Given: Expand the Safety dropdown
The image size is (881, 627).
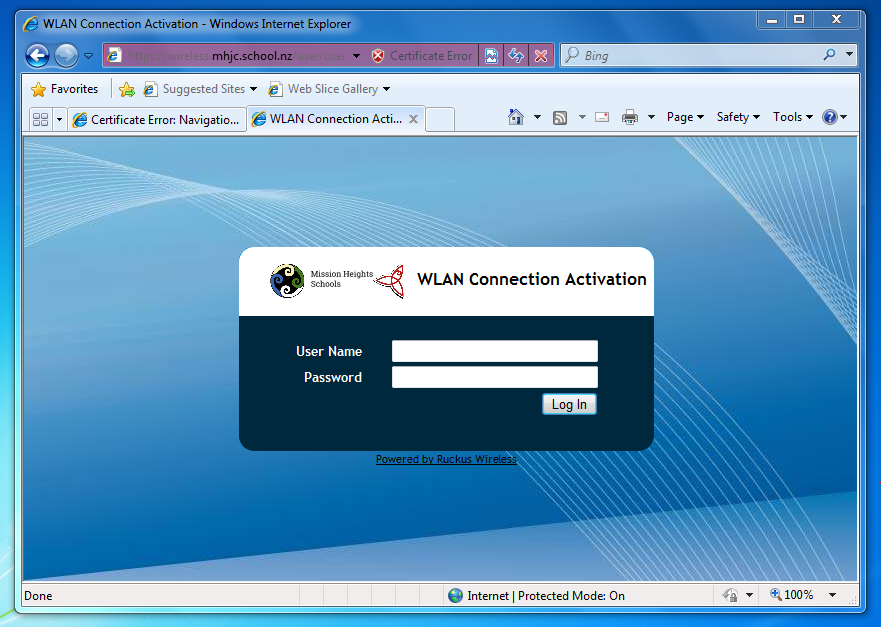Looking at the screenshot, I should pos(735,117).
